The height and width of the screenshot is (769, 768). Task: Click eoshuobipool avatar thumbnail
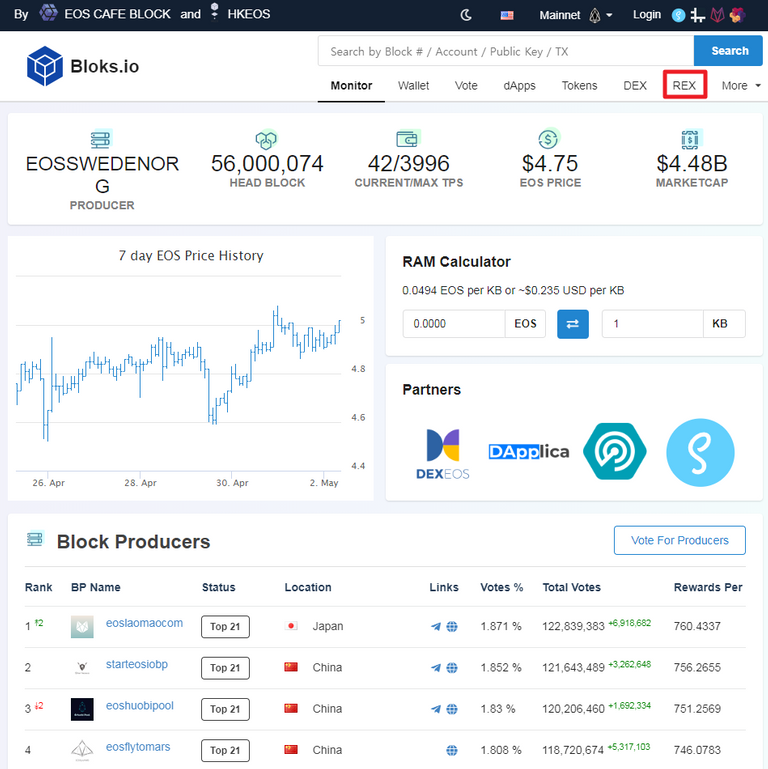[x=82, y=709]
